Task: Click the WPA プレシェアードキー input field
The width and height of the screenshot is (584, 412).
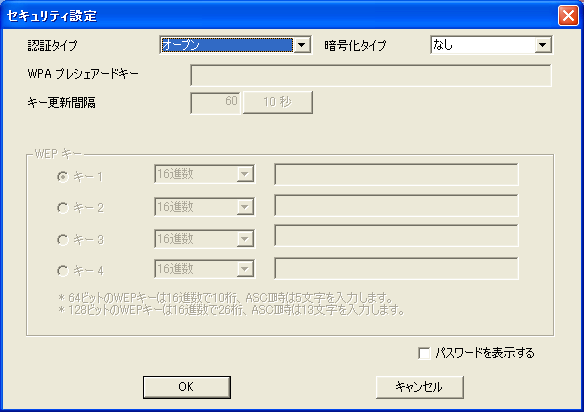Action: coord(371,75)
